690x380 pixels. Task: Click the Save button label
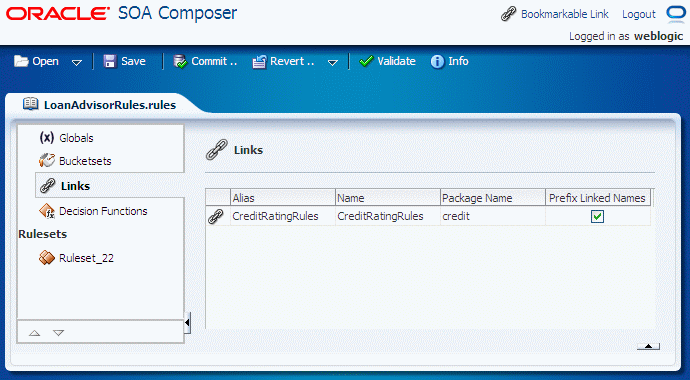pos(133,61)
